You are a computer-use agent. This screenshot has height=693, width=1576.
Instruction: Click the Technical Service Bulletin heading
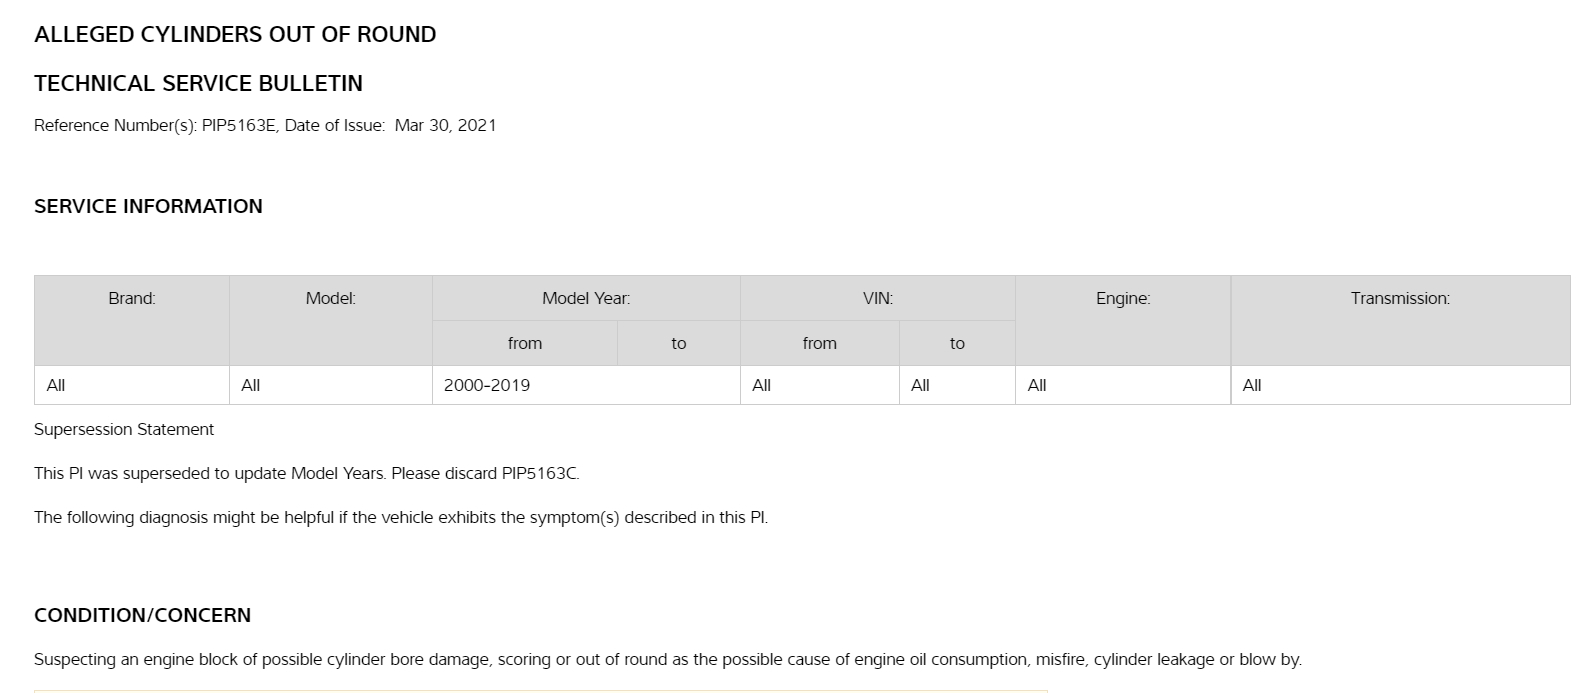pyautogui.click(x=198, y=84)
